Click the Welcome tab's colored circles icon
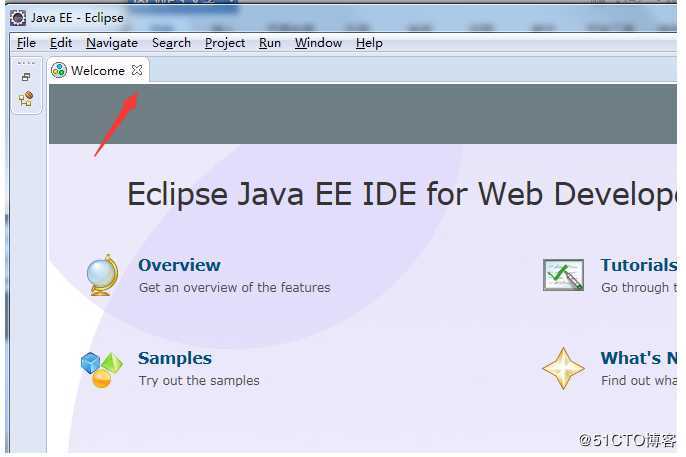The width and height of the screenshot is (686, 457). [59, 70]
